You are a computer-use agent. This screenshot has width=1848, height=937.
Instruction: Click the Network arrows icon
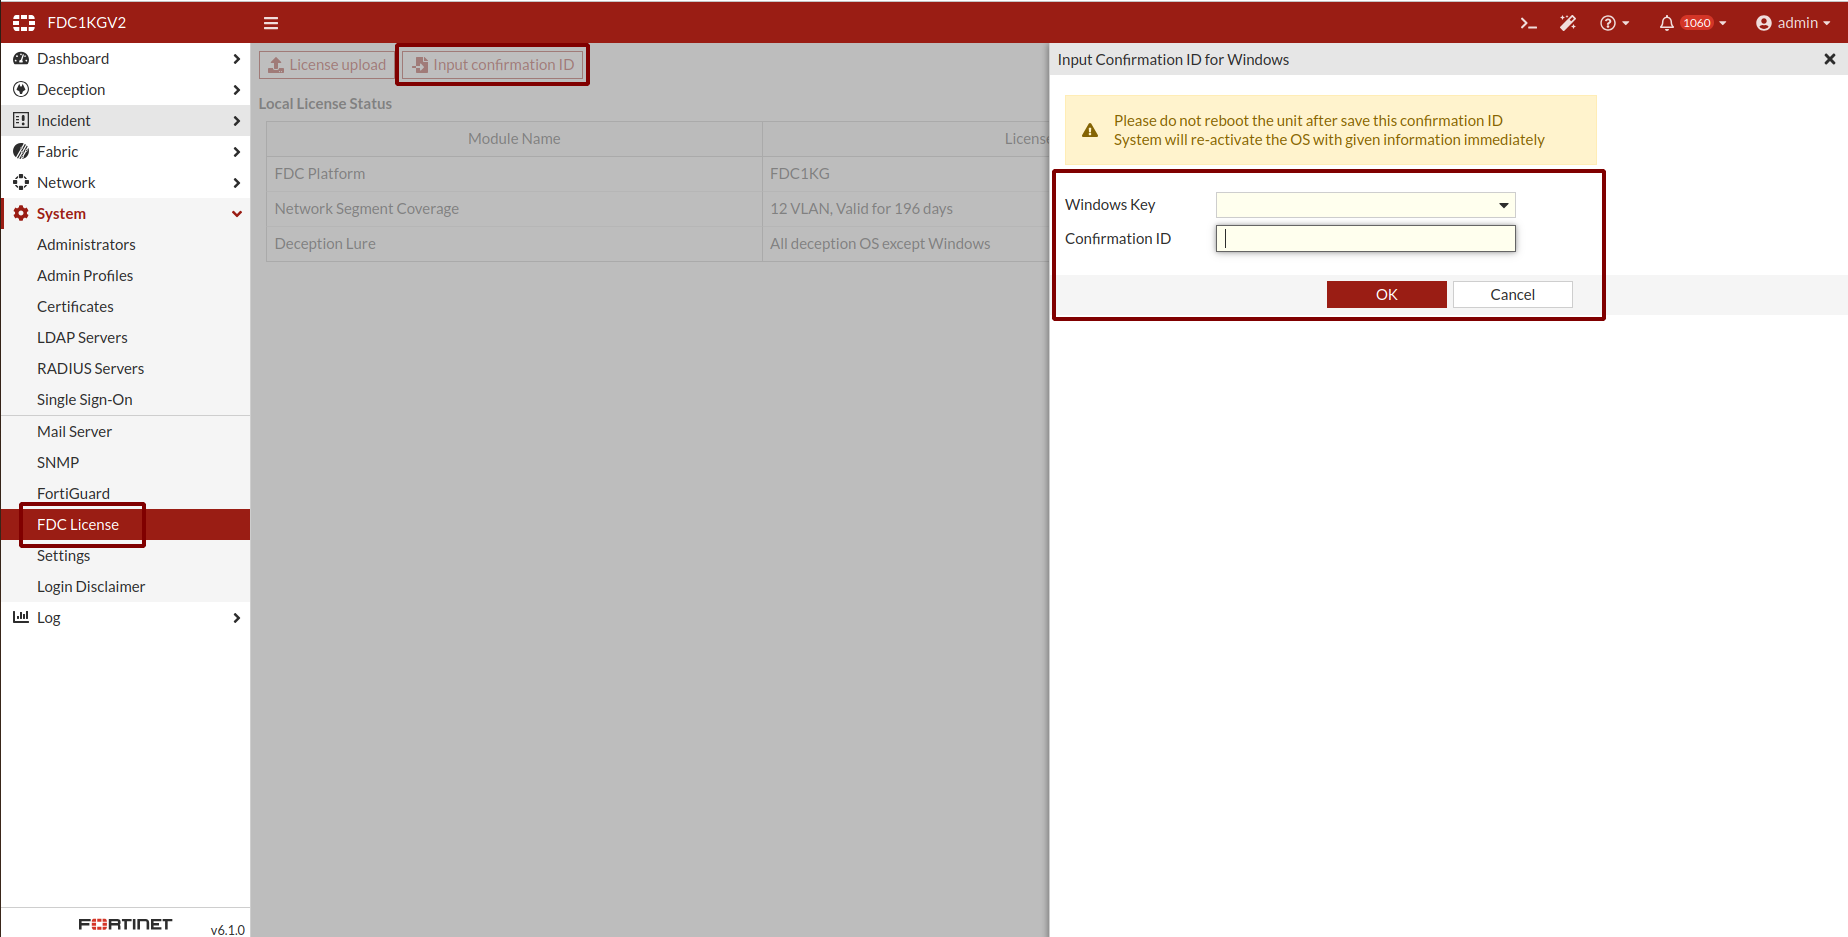click(x=21, y=183)
